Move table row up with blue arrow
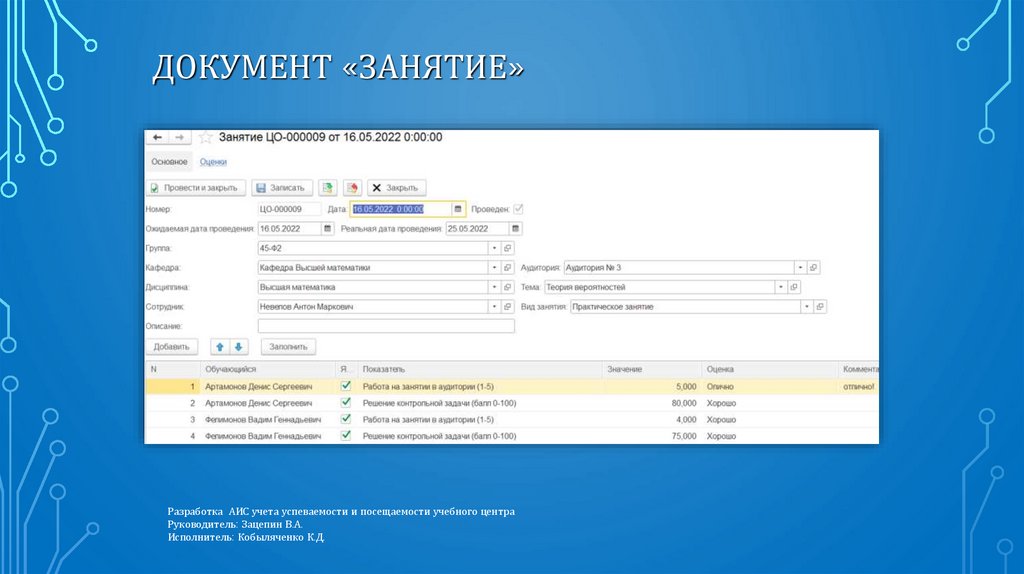This screenshot has height=574, width=1024. 220,347
